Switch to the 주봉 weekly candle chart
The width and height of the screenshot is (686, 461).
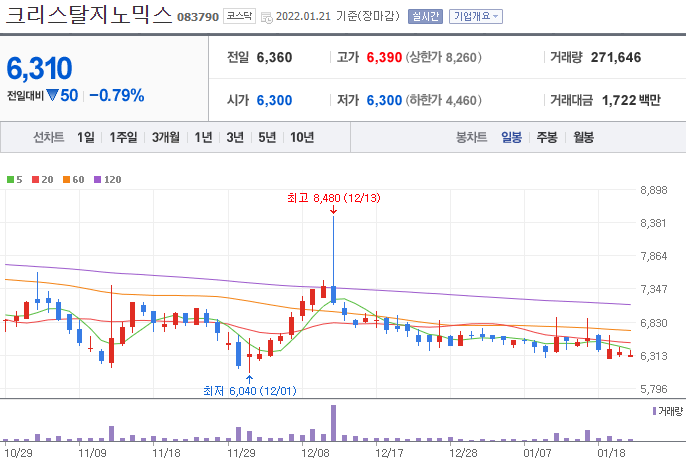(x=547, y=137)
